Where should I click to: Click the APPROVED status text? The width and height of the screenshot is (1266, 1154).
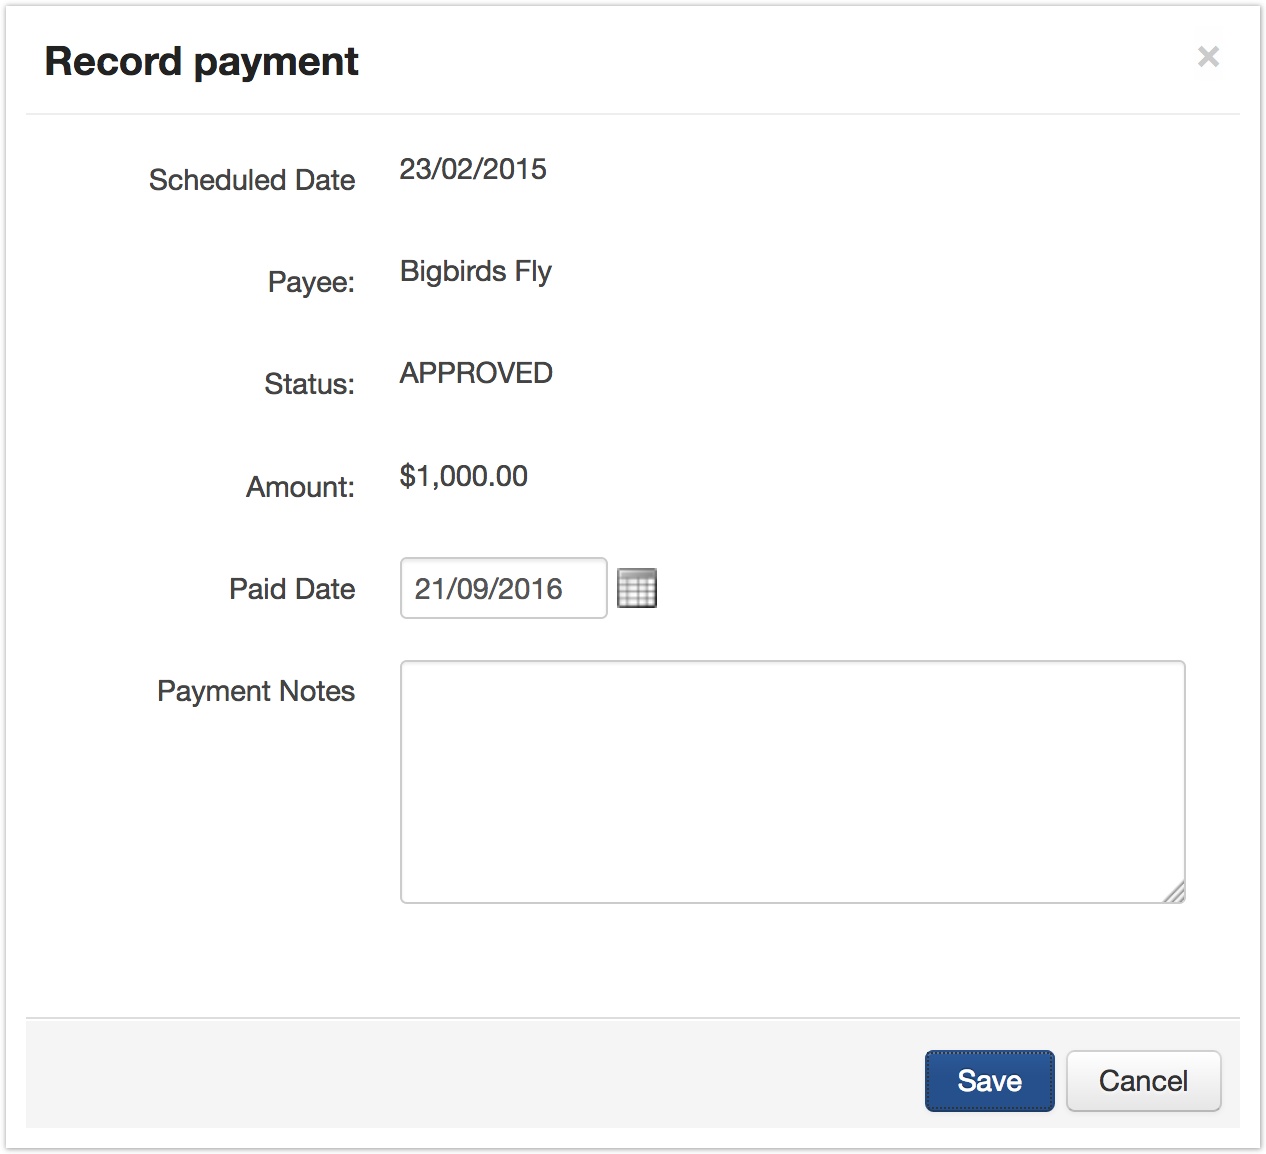(476, 373)
